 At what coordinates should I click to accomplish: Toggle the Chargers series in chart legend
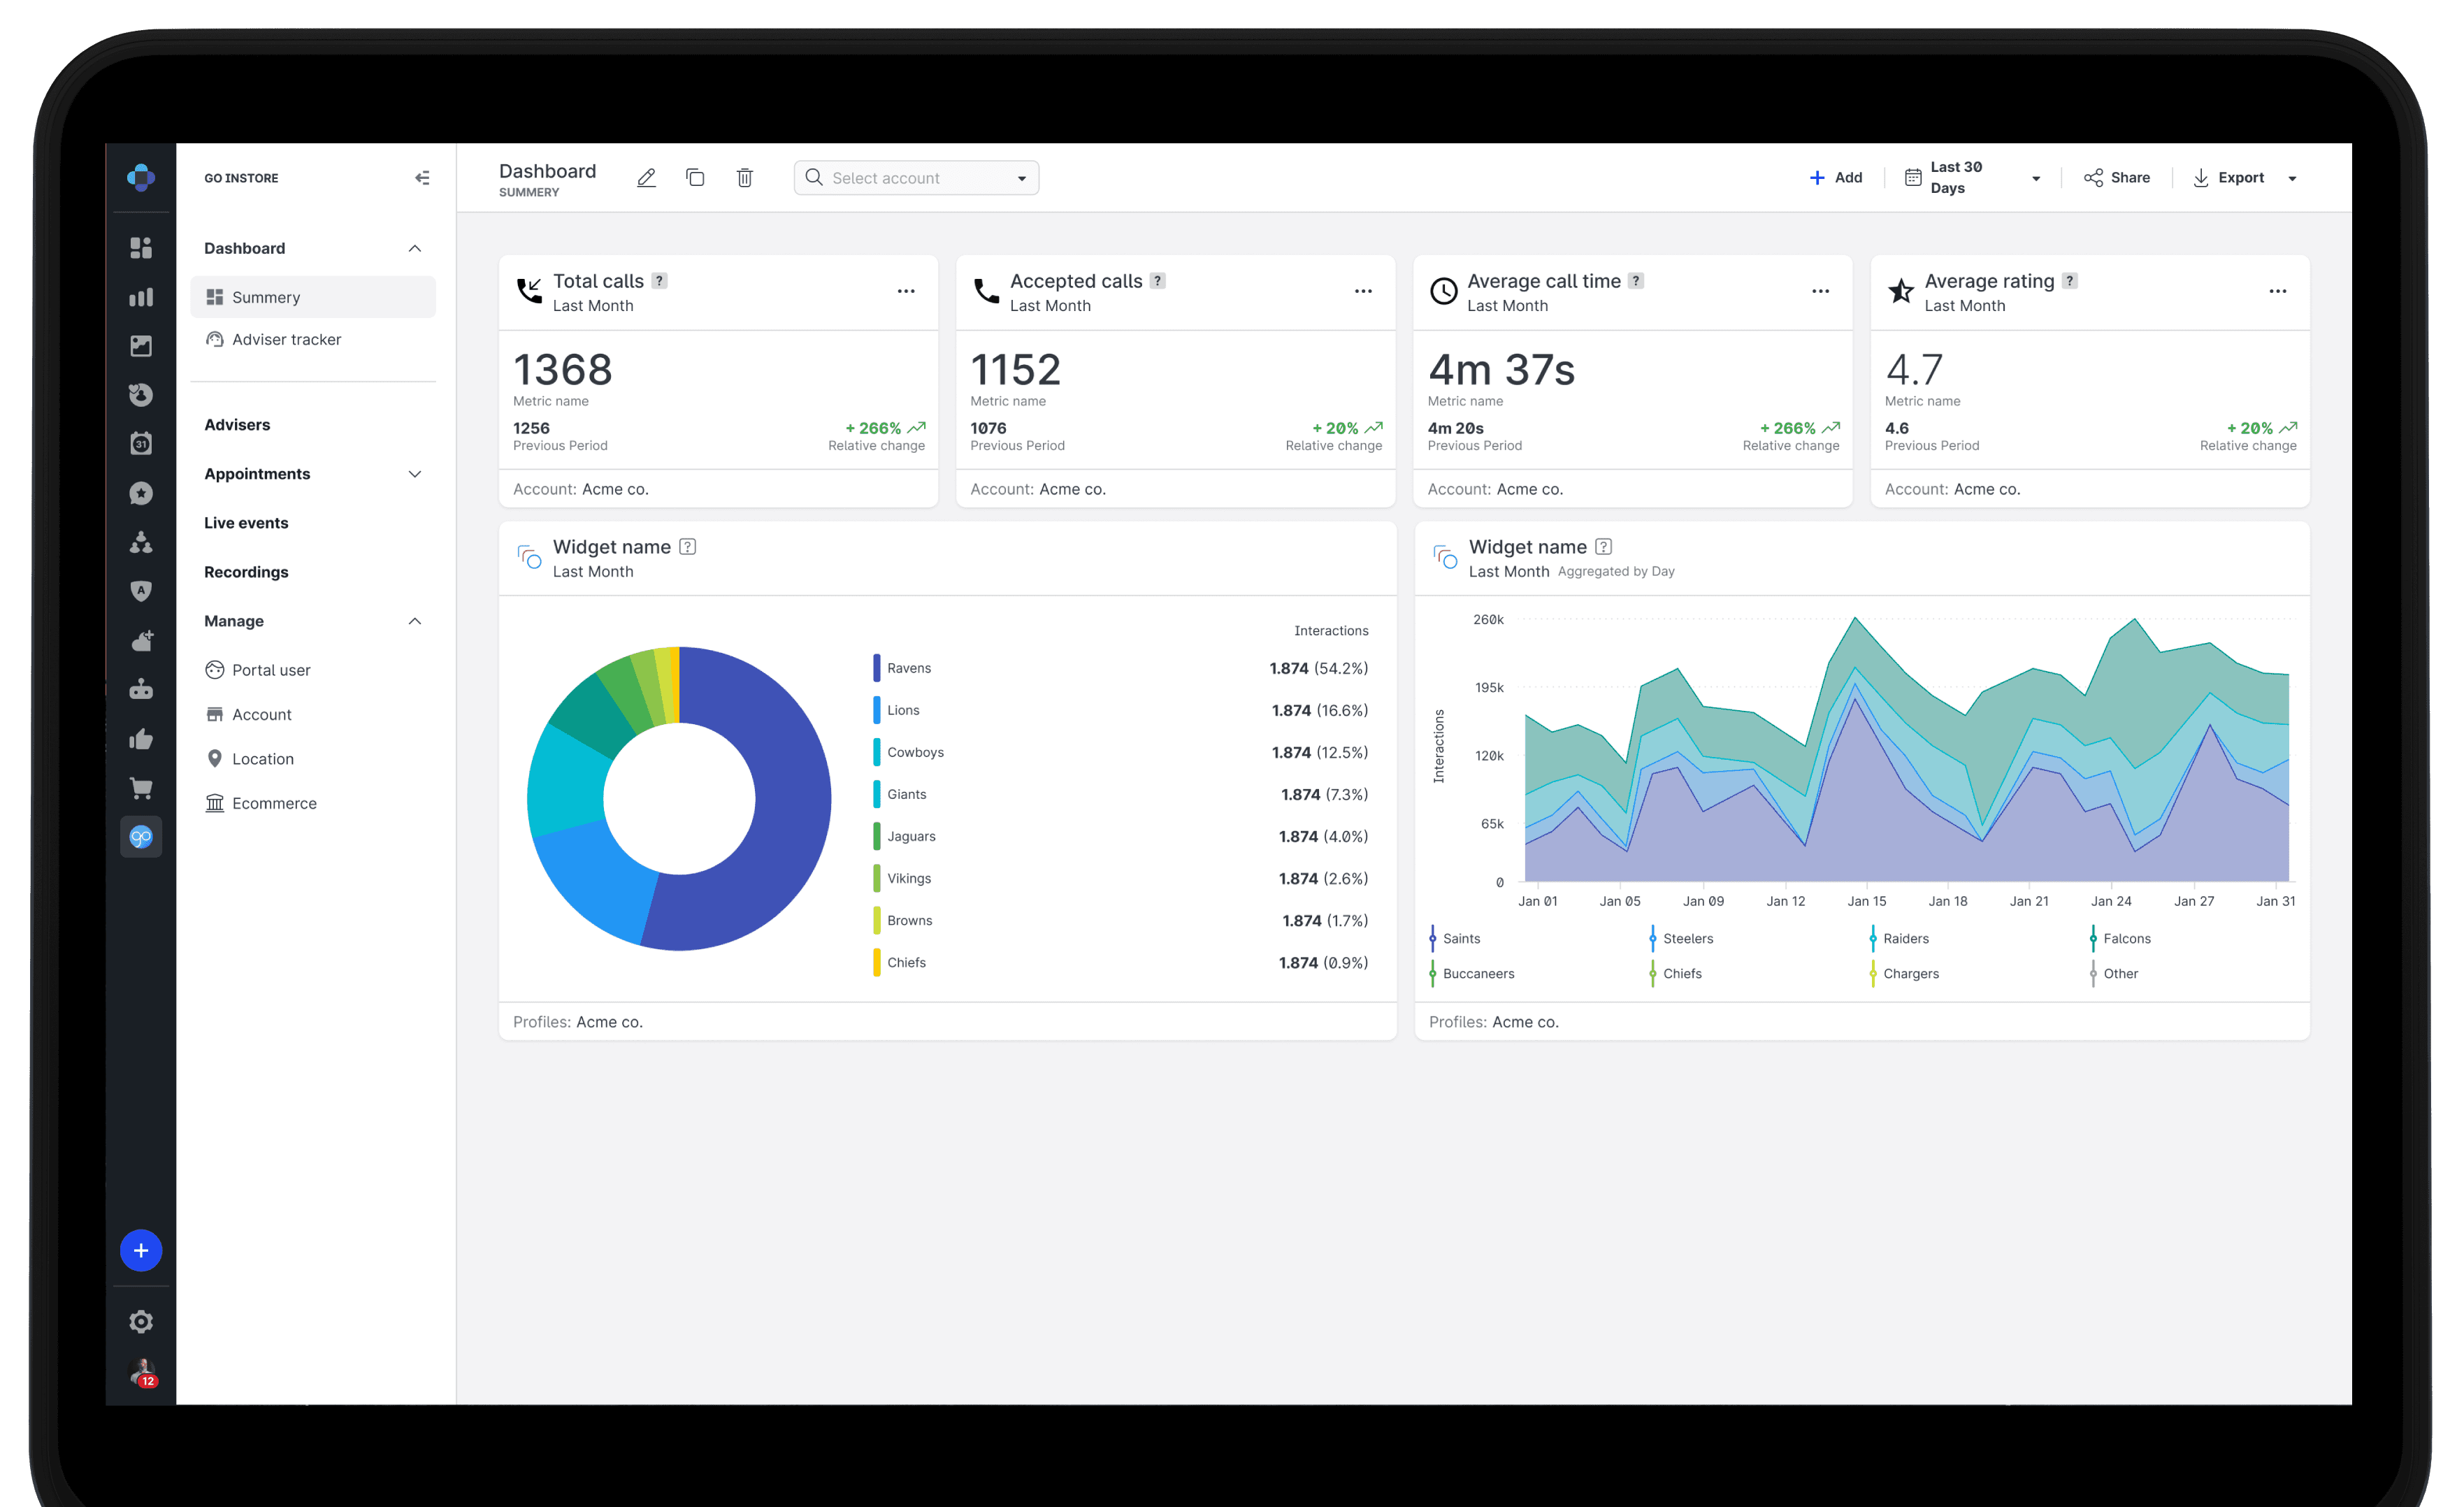tap(1909, 973)
